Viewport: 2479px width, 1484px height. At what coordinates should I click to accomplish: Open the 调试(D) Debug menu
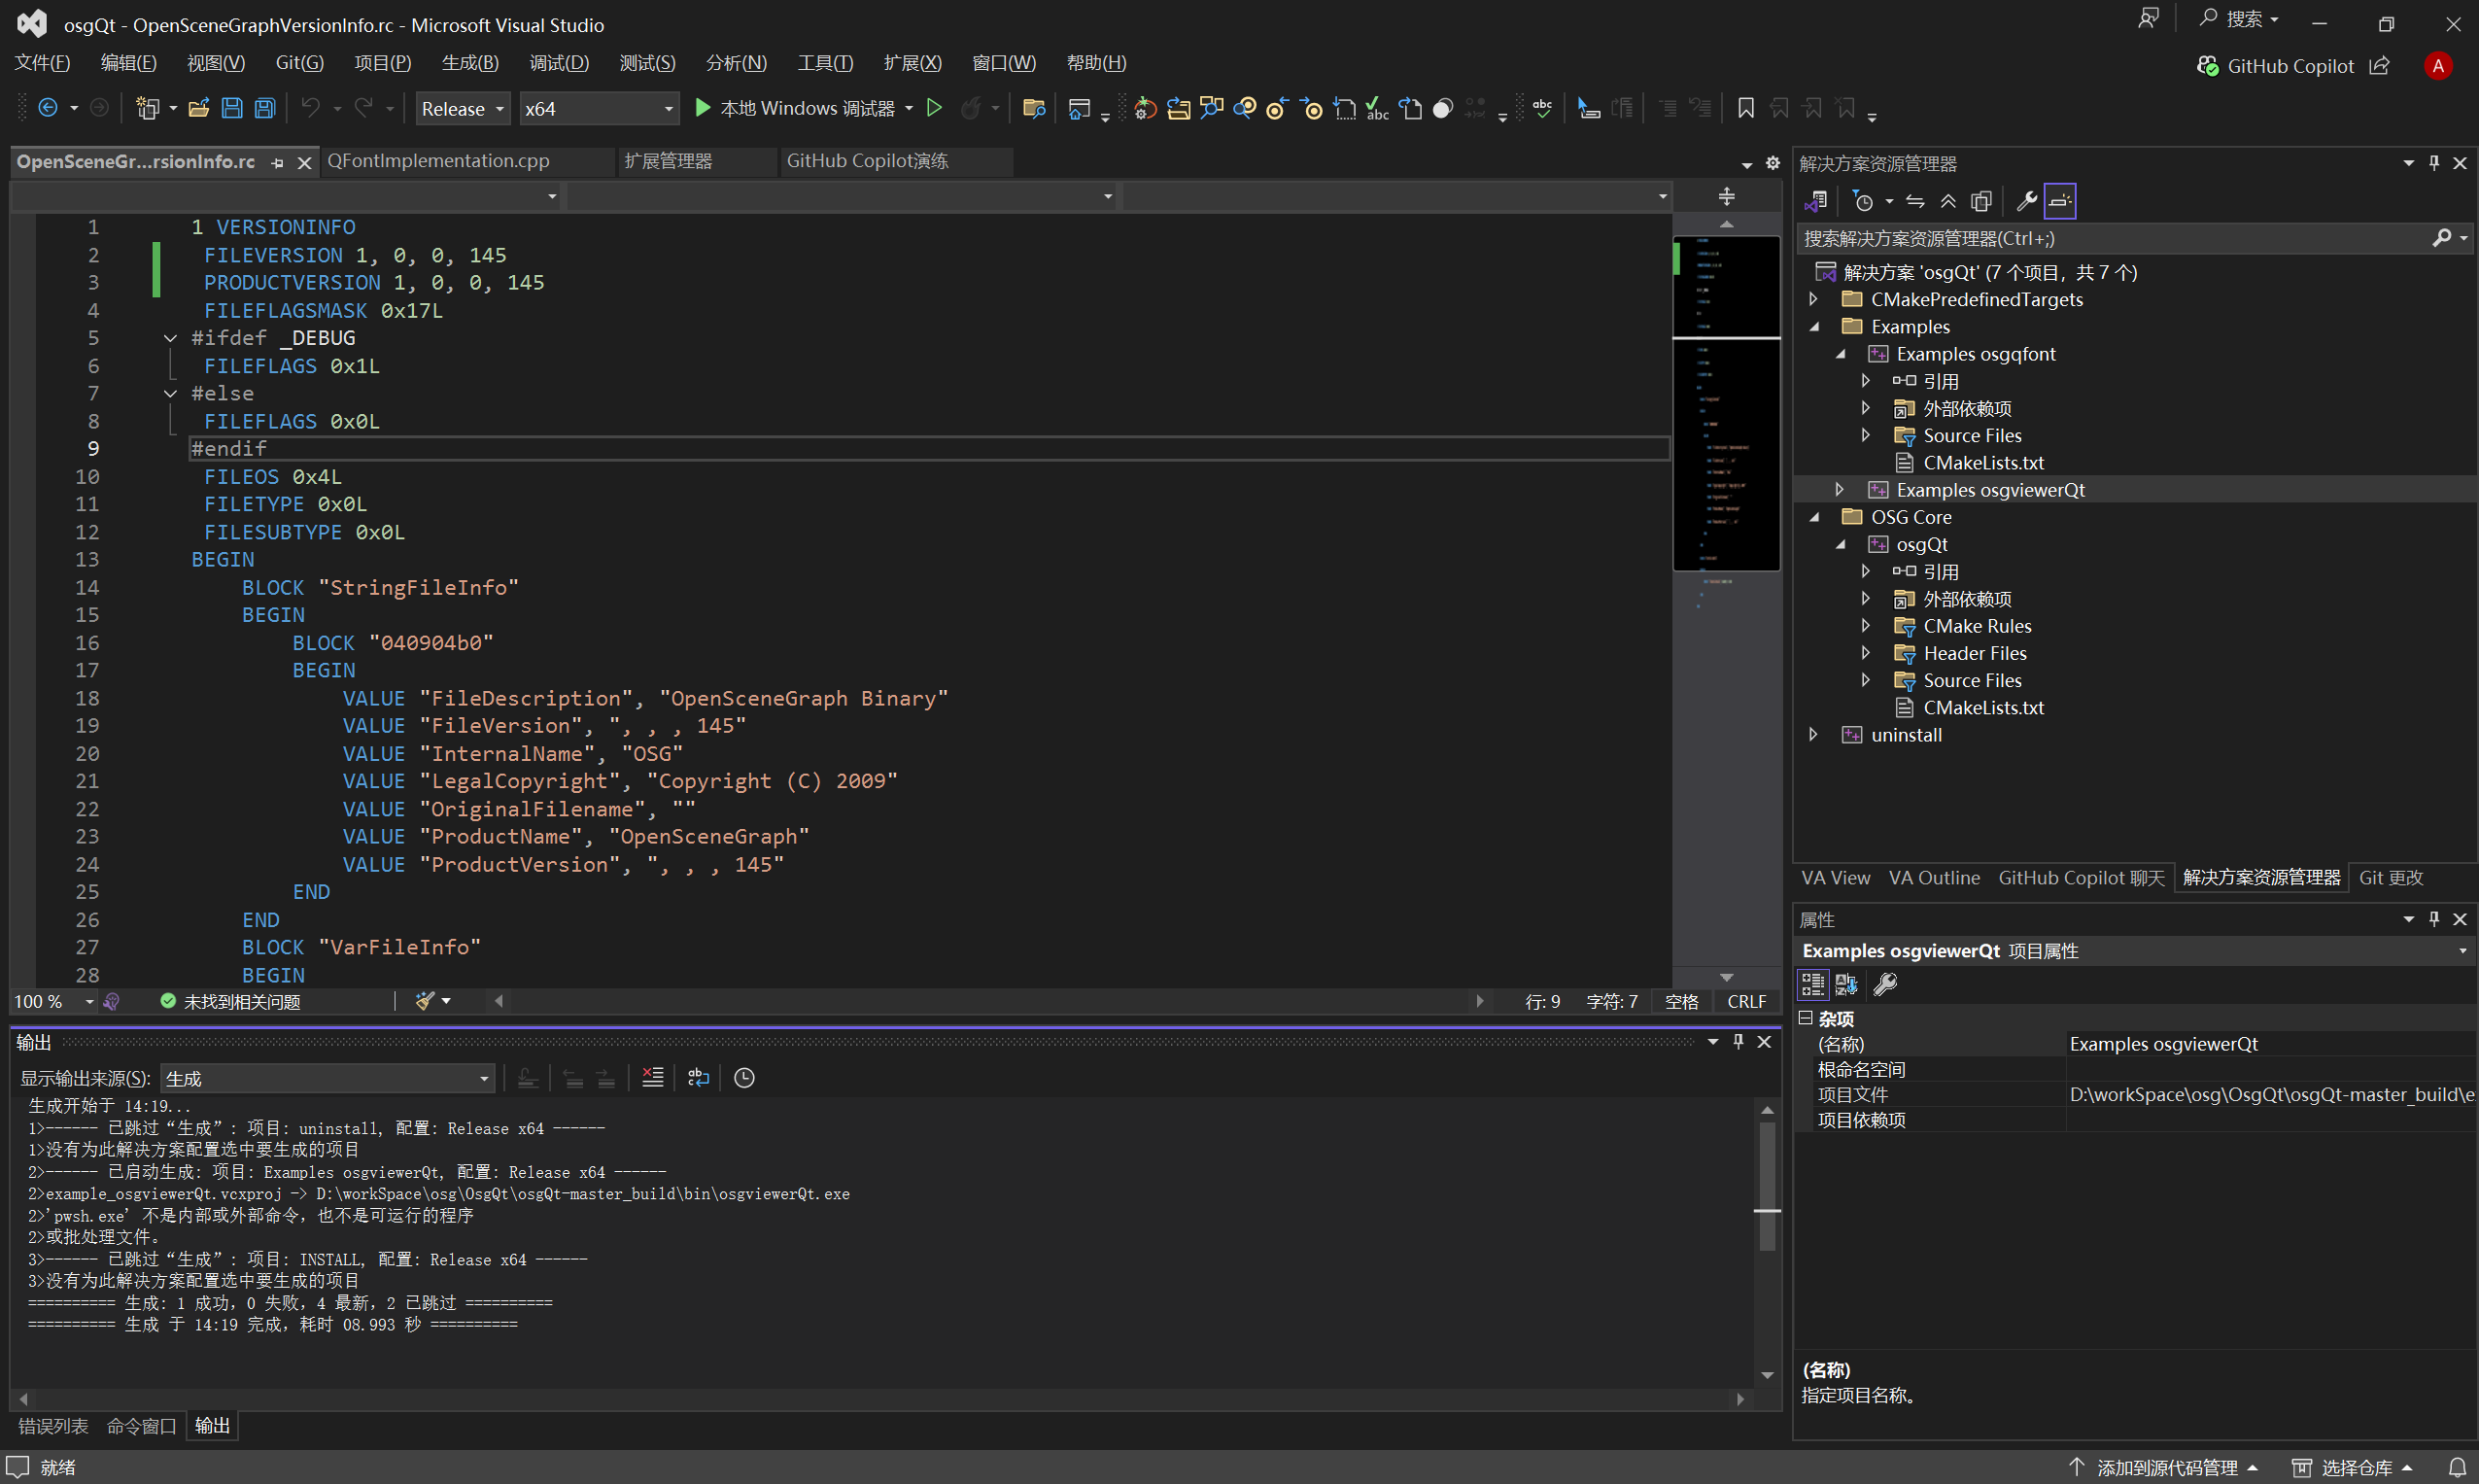[x=559, y=62]
